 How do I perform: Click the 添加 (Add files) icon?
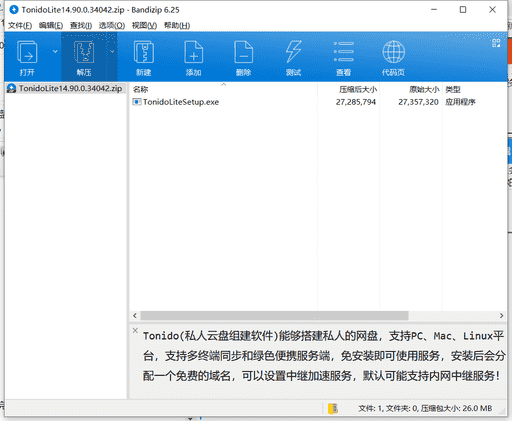[x=194, y=52]
